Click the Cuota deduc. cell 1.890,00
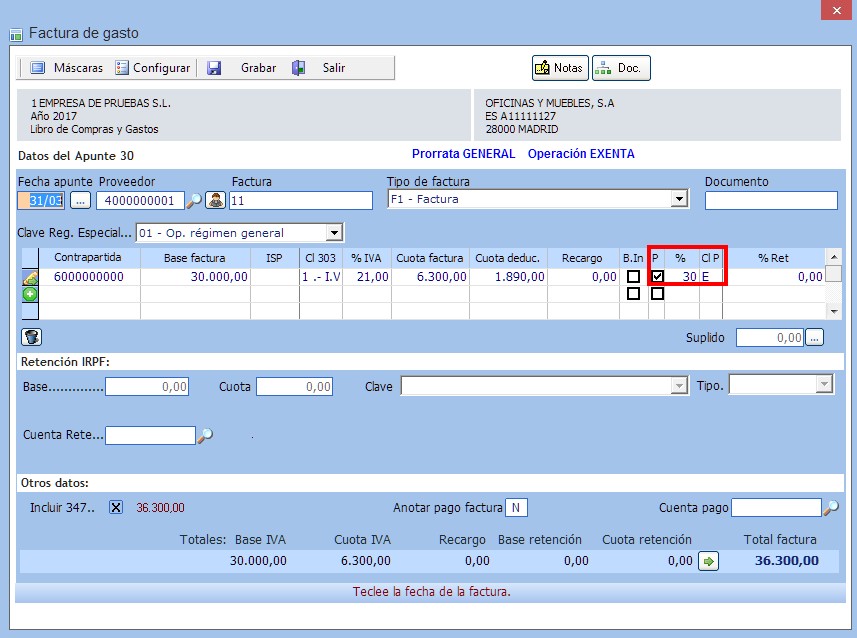Image resolution: width=857 pixels, height=638 pixels. (508, 277)
